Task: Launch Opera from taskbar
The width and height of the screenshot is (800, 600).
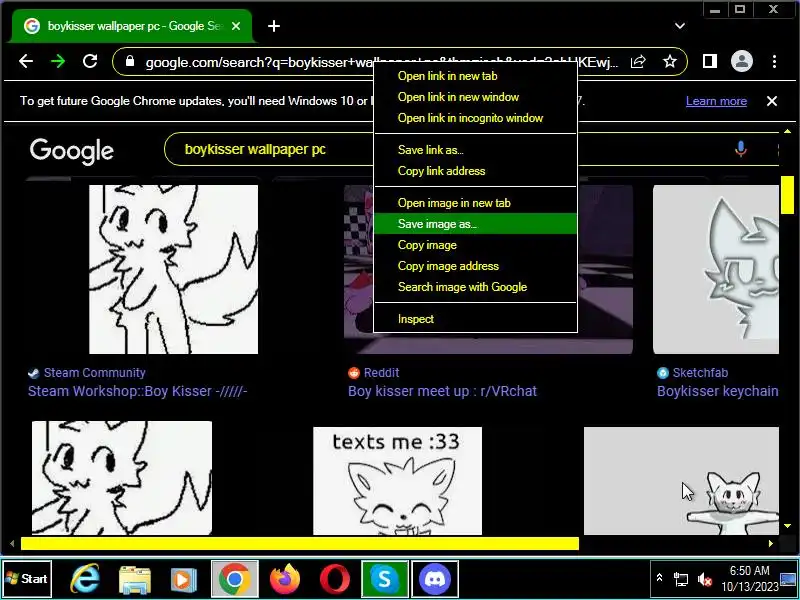Action: tap(335, 580)
